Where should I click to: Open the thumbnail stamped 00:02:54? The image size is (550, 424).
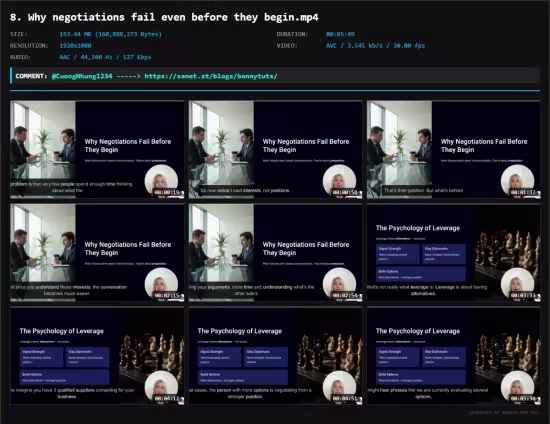coord(275,253)
